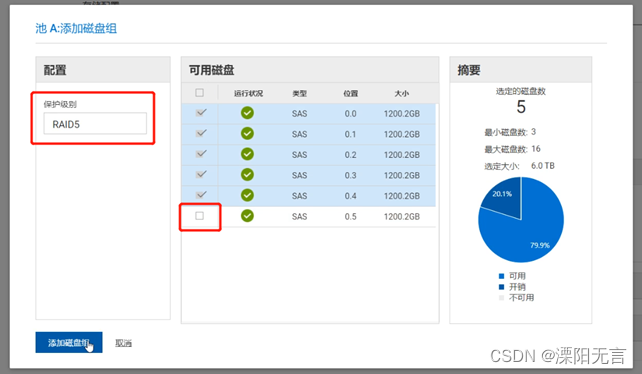Click the 取消 cancel link

pos(123,343)
